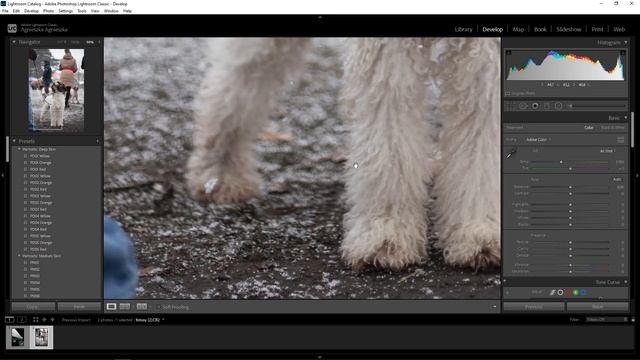Switch to the Library module
Viewport: 640px width, 360px height.
[x=463, y=29]
